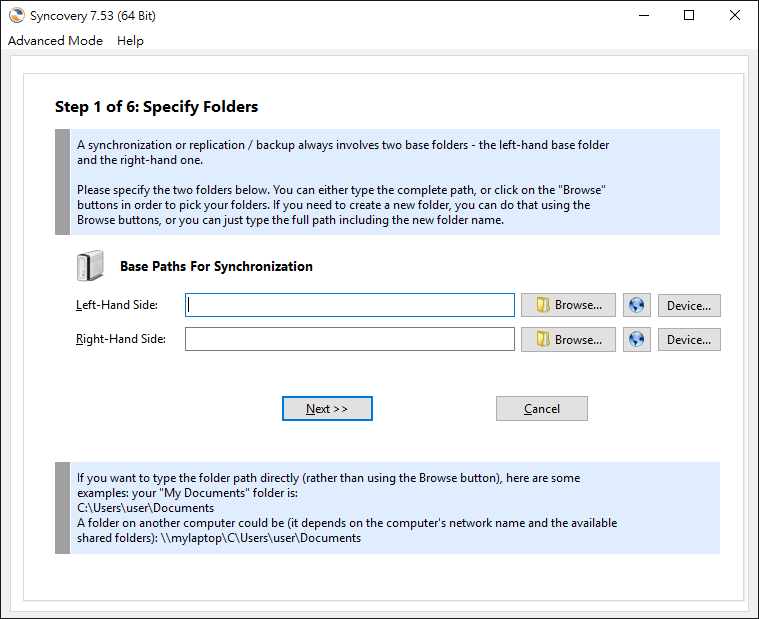Cancel the wizard
This screenshot has height=619, width=759.
(542, 409)
